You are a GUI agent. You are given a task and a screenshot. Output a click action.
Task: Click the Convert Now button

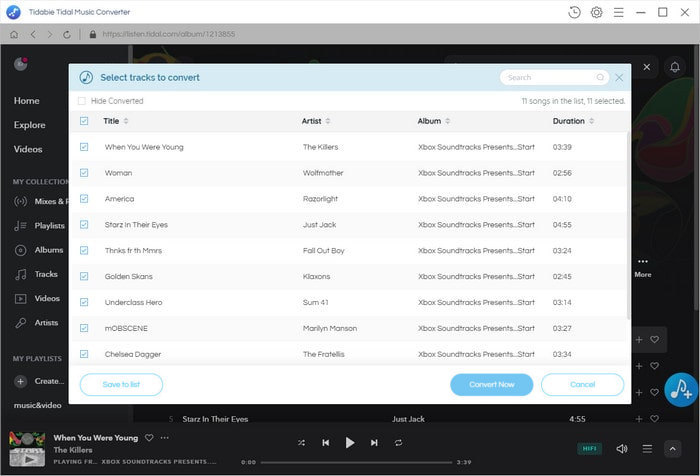coord(492,384)
